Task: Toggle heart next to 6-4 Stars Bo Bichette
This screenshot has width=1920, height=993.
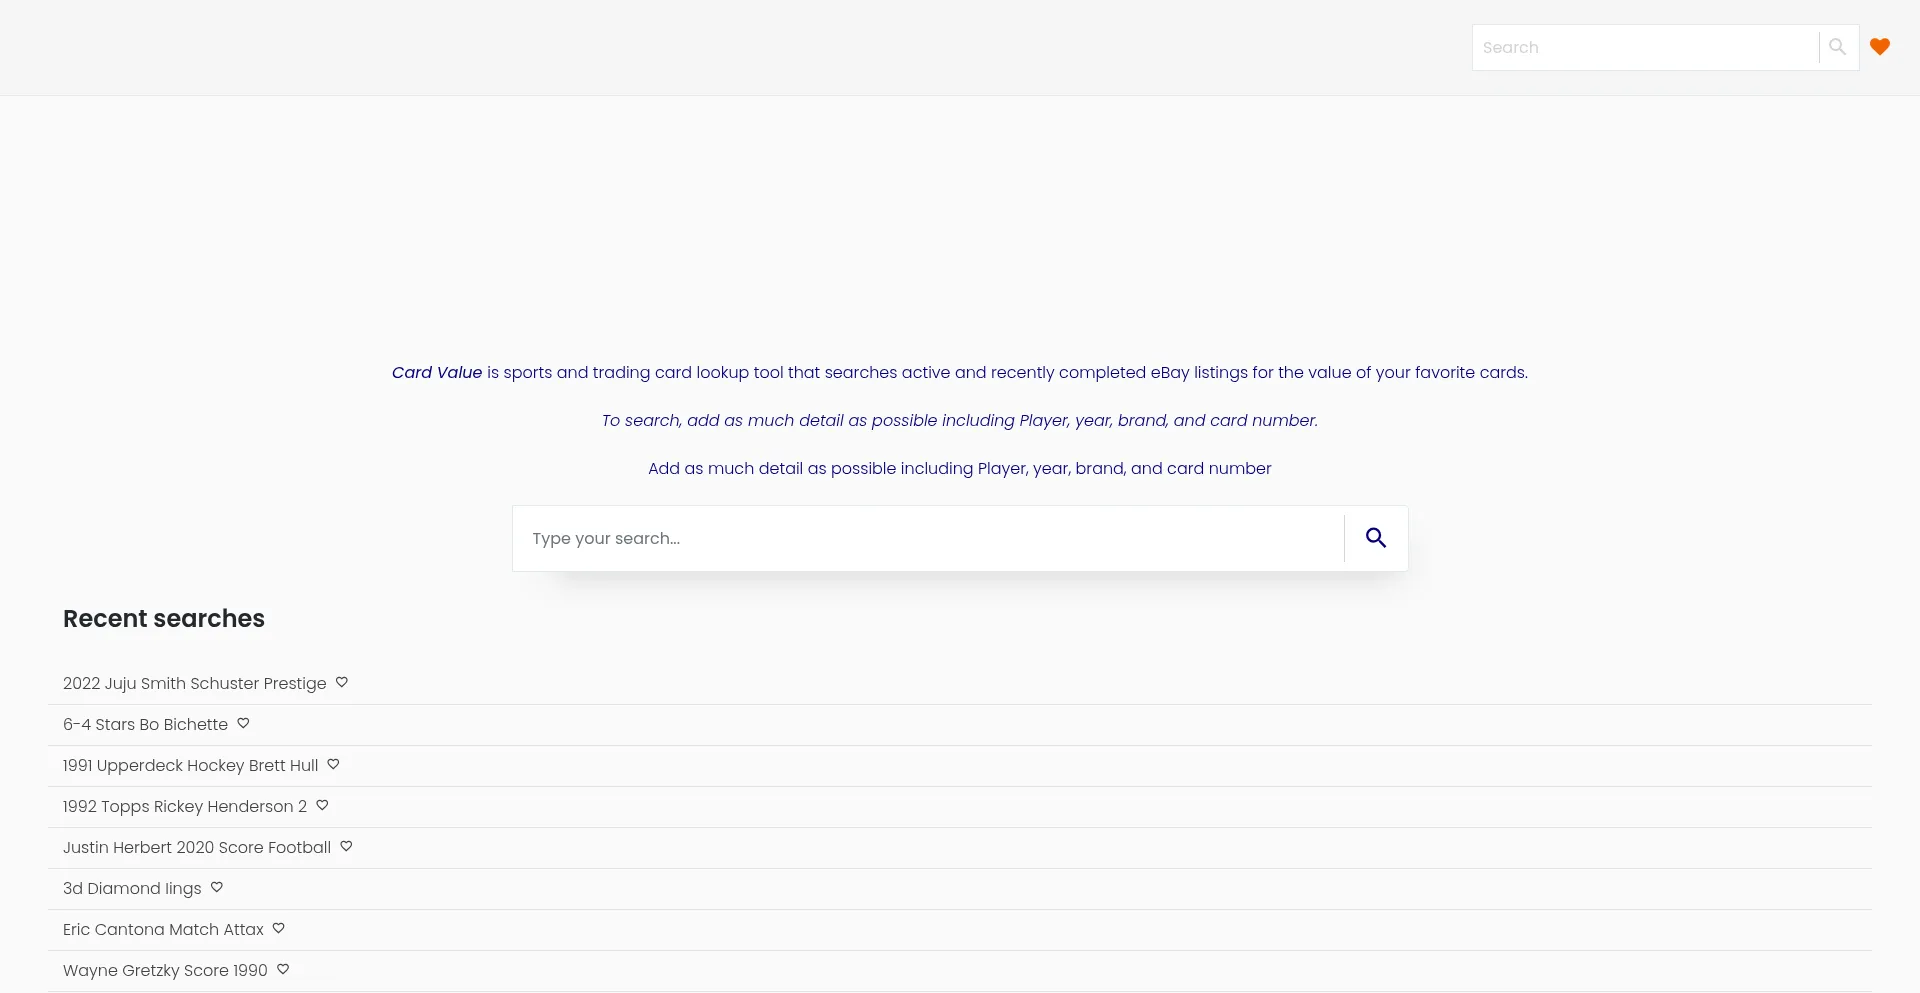Action: pos(243,723)
